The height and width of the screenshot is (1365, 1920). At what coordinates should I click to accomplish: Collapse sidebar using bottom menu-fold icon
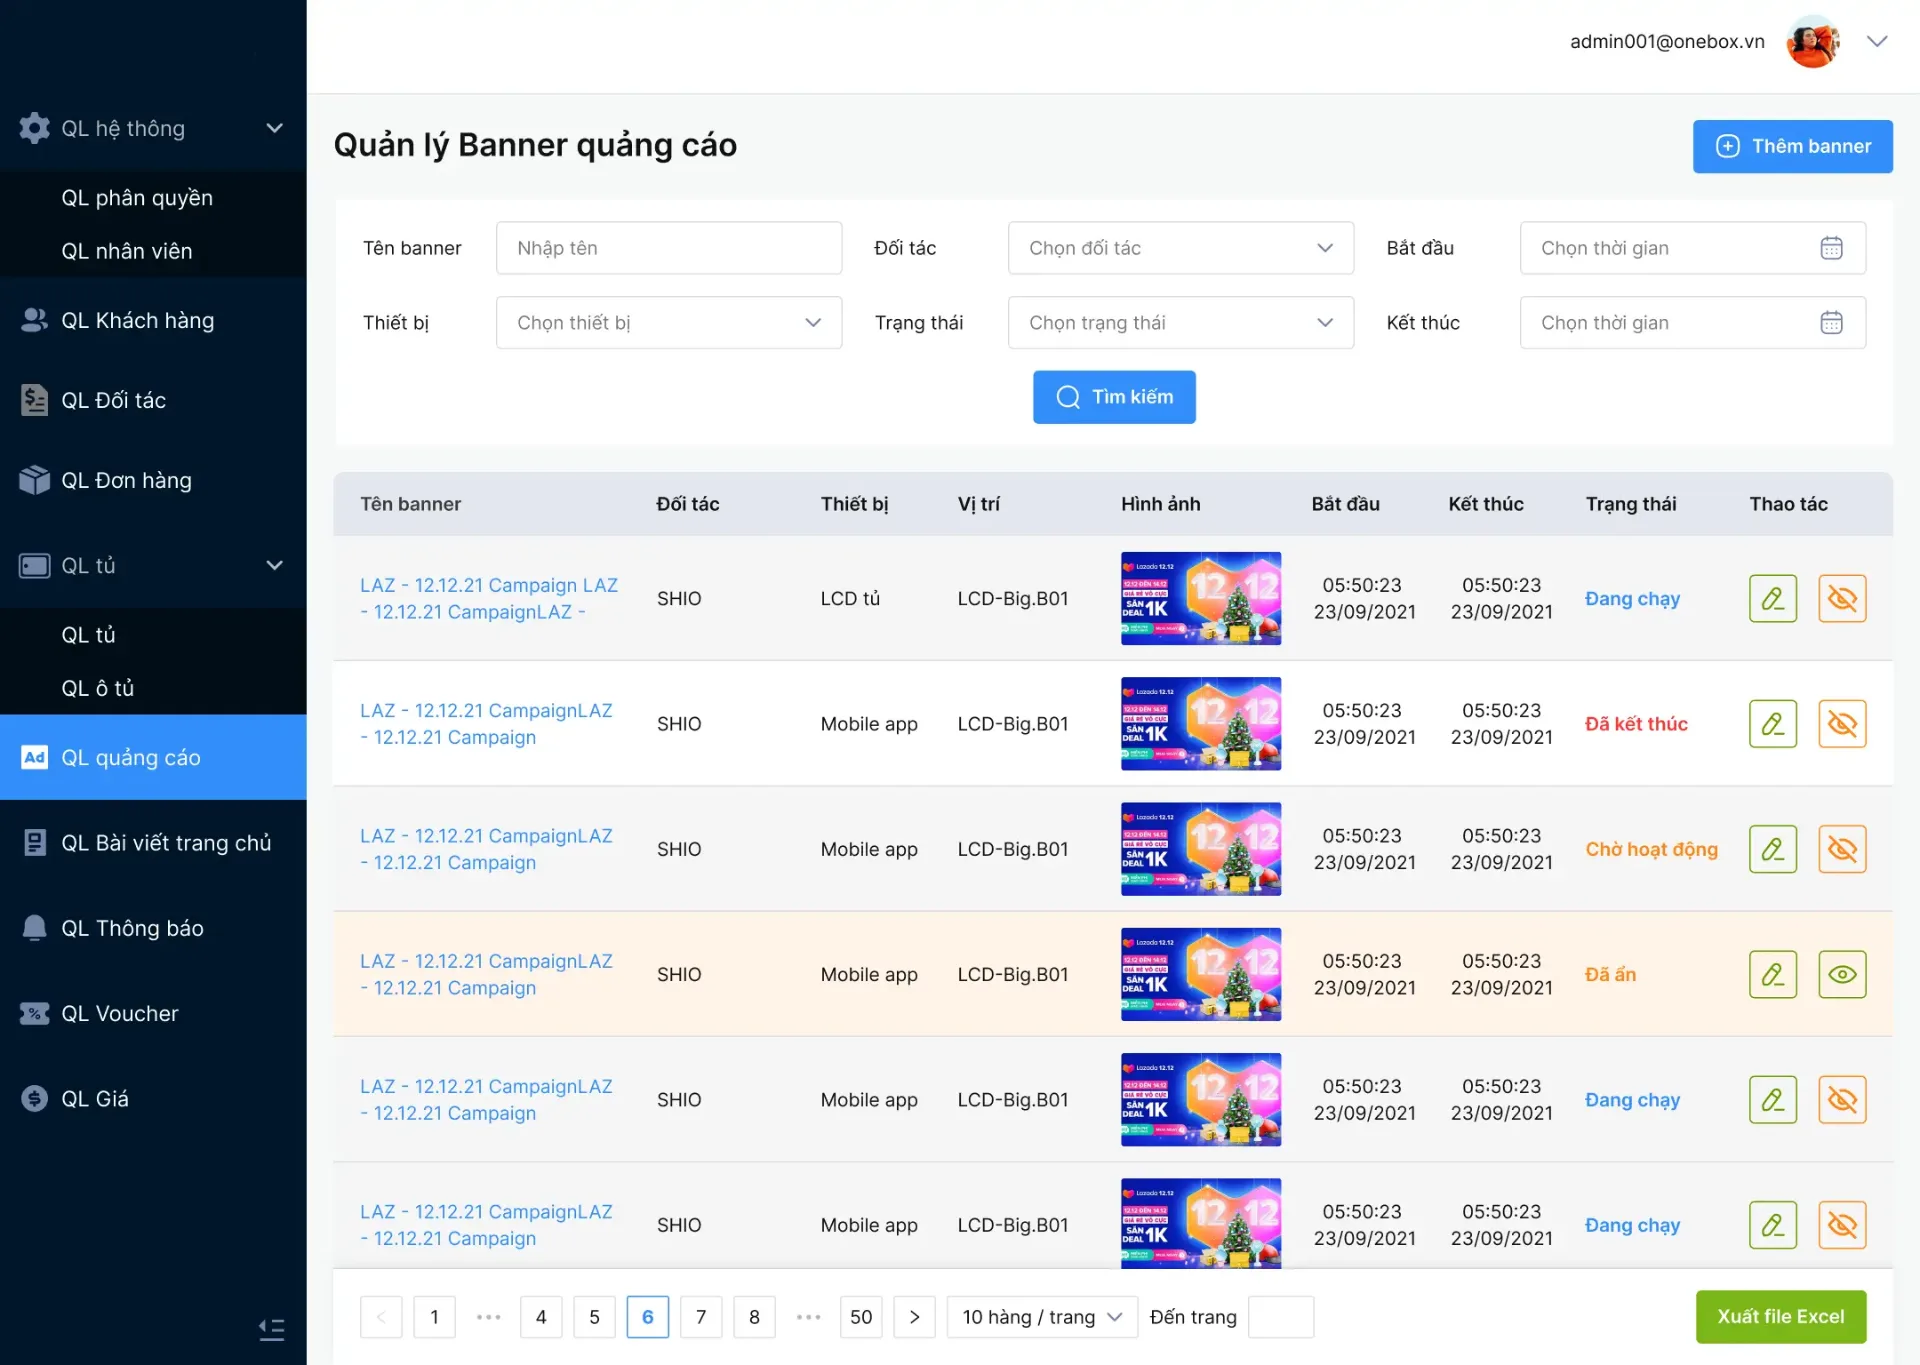point(271,1329)
